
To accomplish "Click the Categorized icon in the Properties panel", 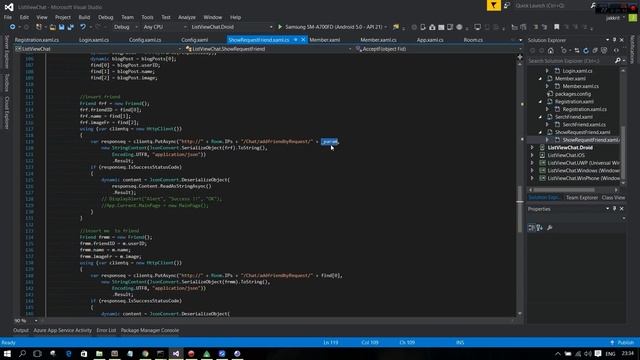I will coord(531,228).
